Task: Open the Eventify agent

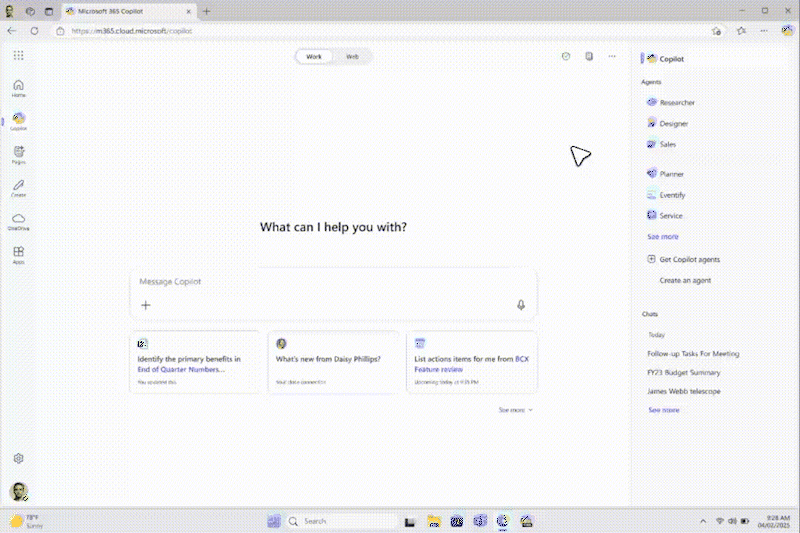Action: [666, 195]
